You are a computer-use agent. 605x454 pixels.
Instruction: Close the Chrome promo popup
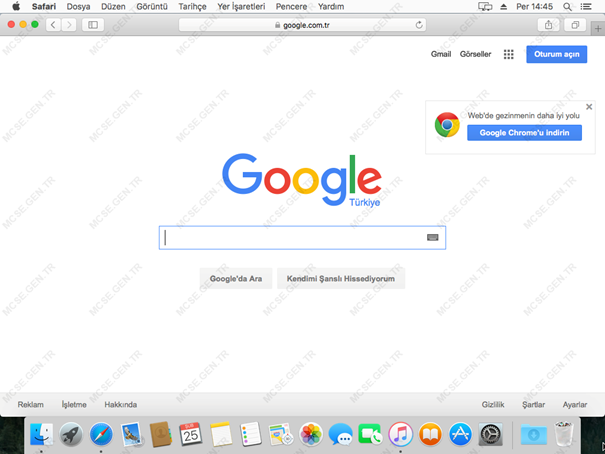(589, 107)
